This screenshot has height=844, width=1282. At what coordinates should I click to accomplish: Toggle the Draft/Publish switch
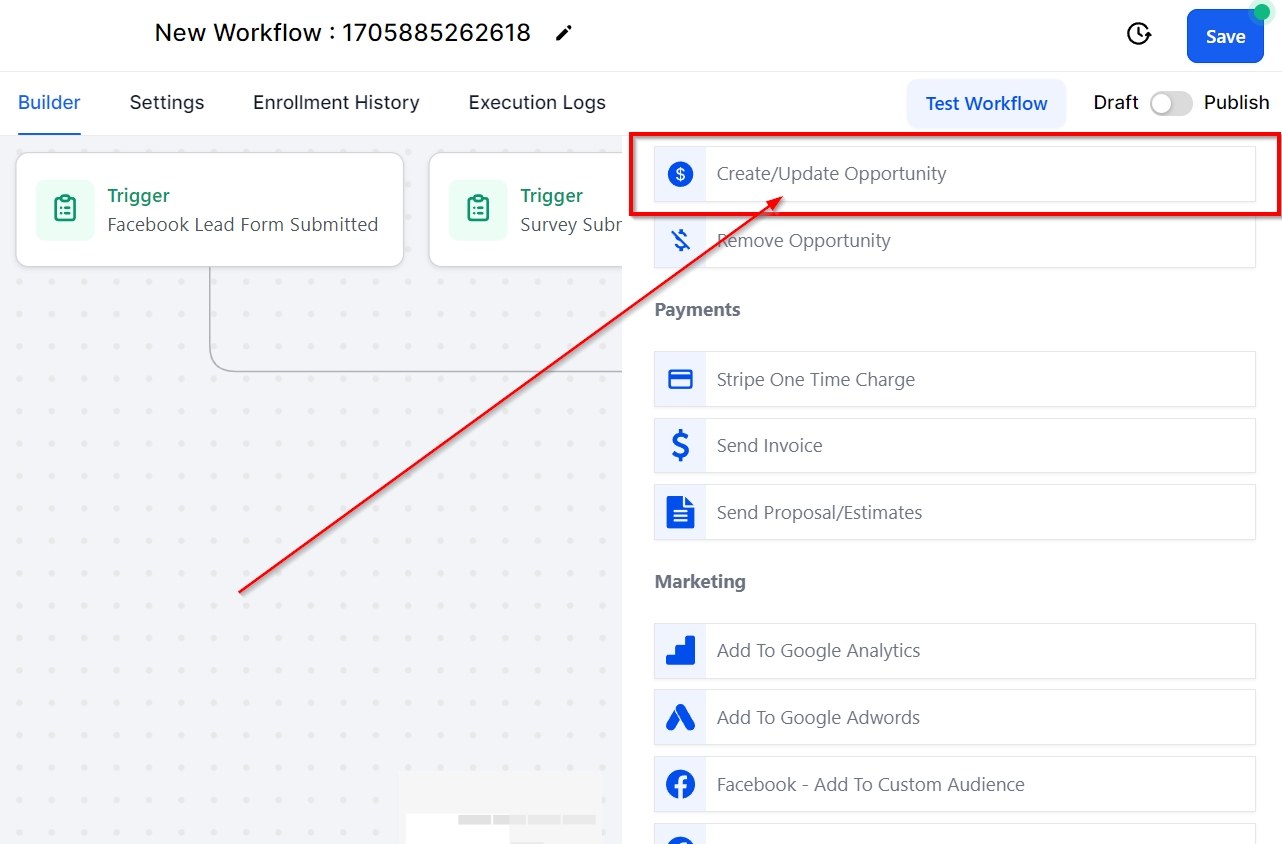1170,103
